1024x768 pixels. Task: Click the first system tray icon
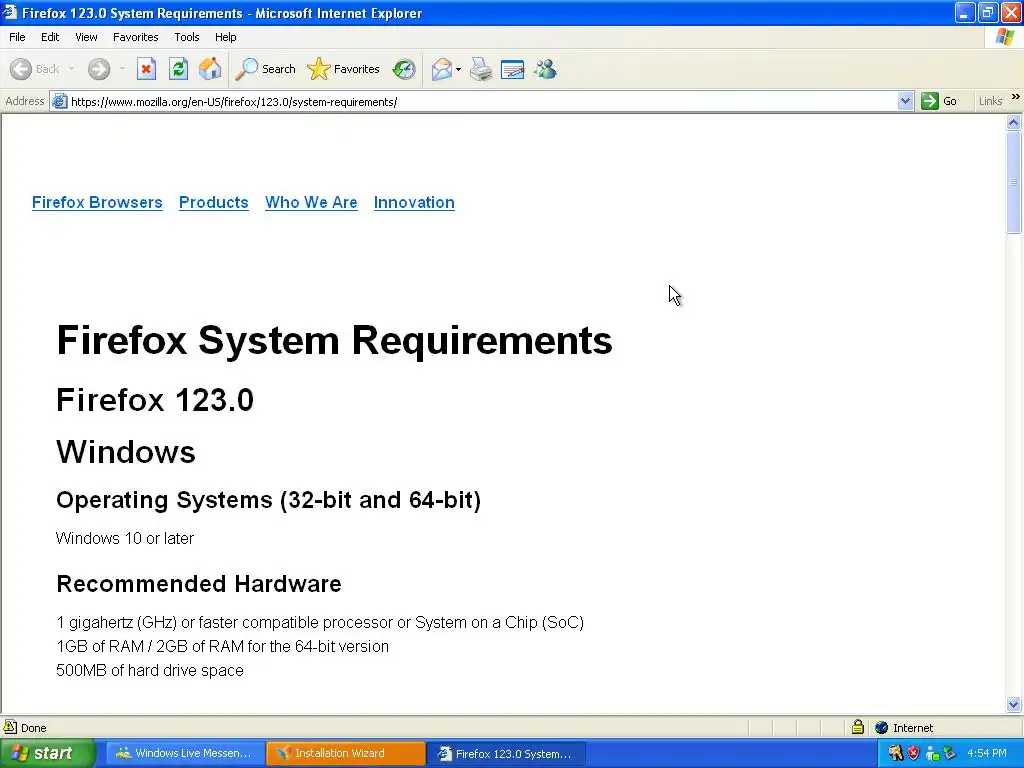[895, 754]
